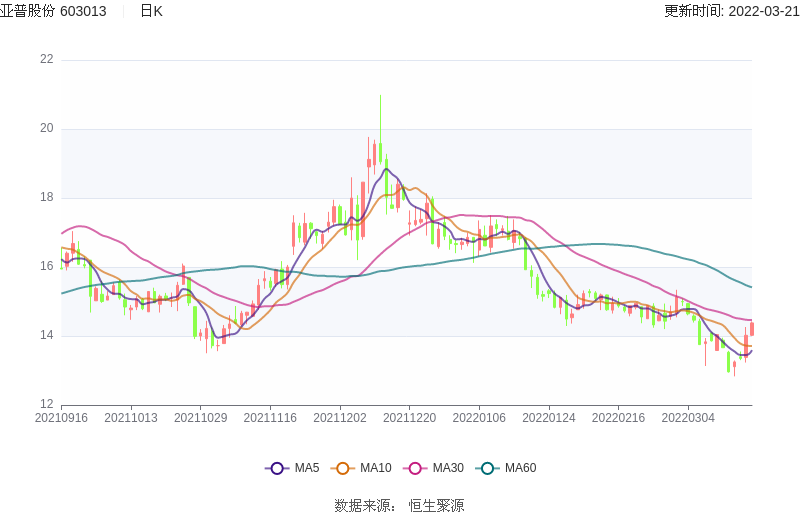Click the orange MA10 legend marker

pos(343,468)
